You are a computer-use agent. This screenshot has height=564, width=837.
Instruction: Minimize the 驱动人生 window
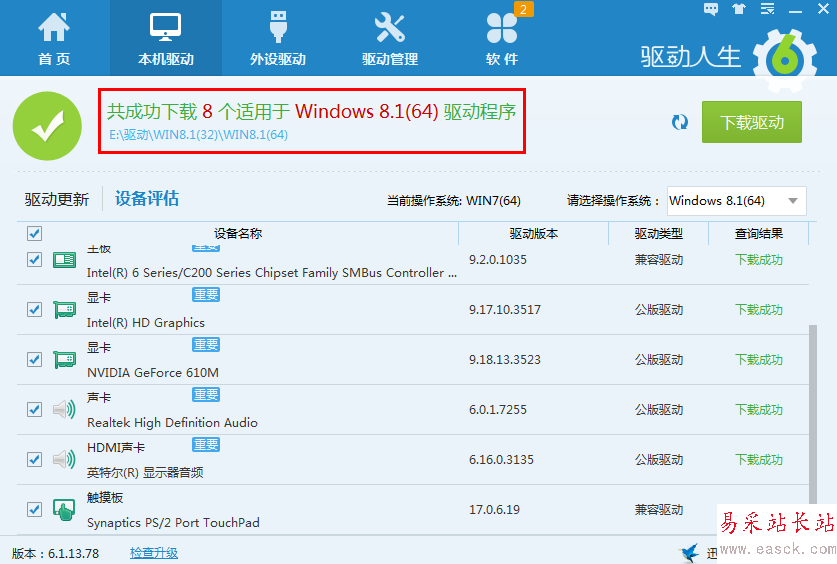(795, 10)
